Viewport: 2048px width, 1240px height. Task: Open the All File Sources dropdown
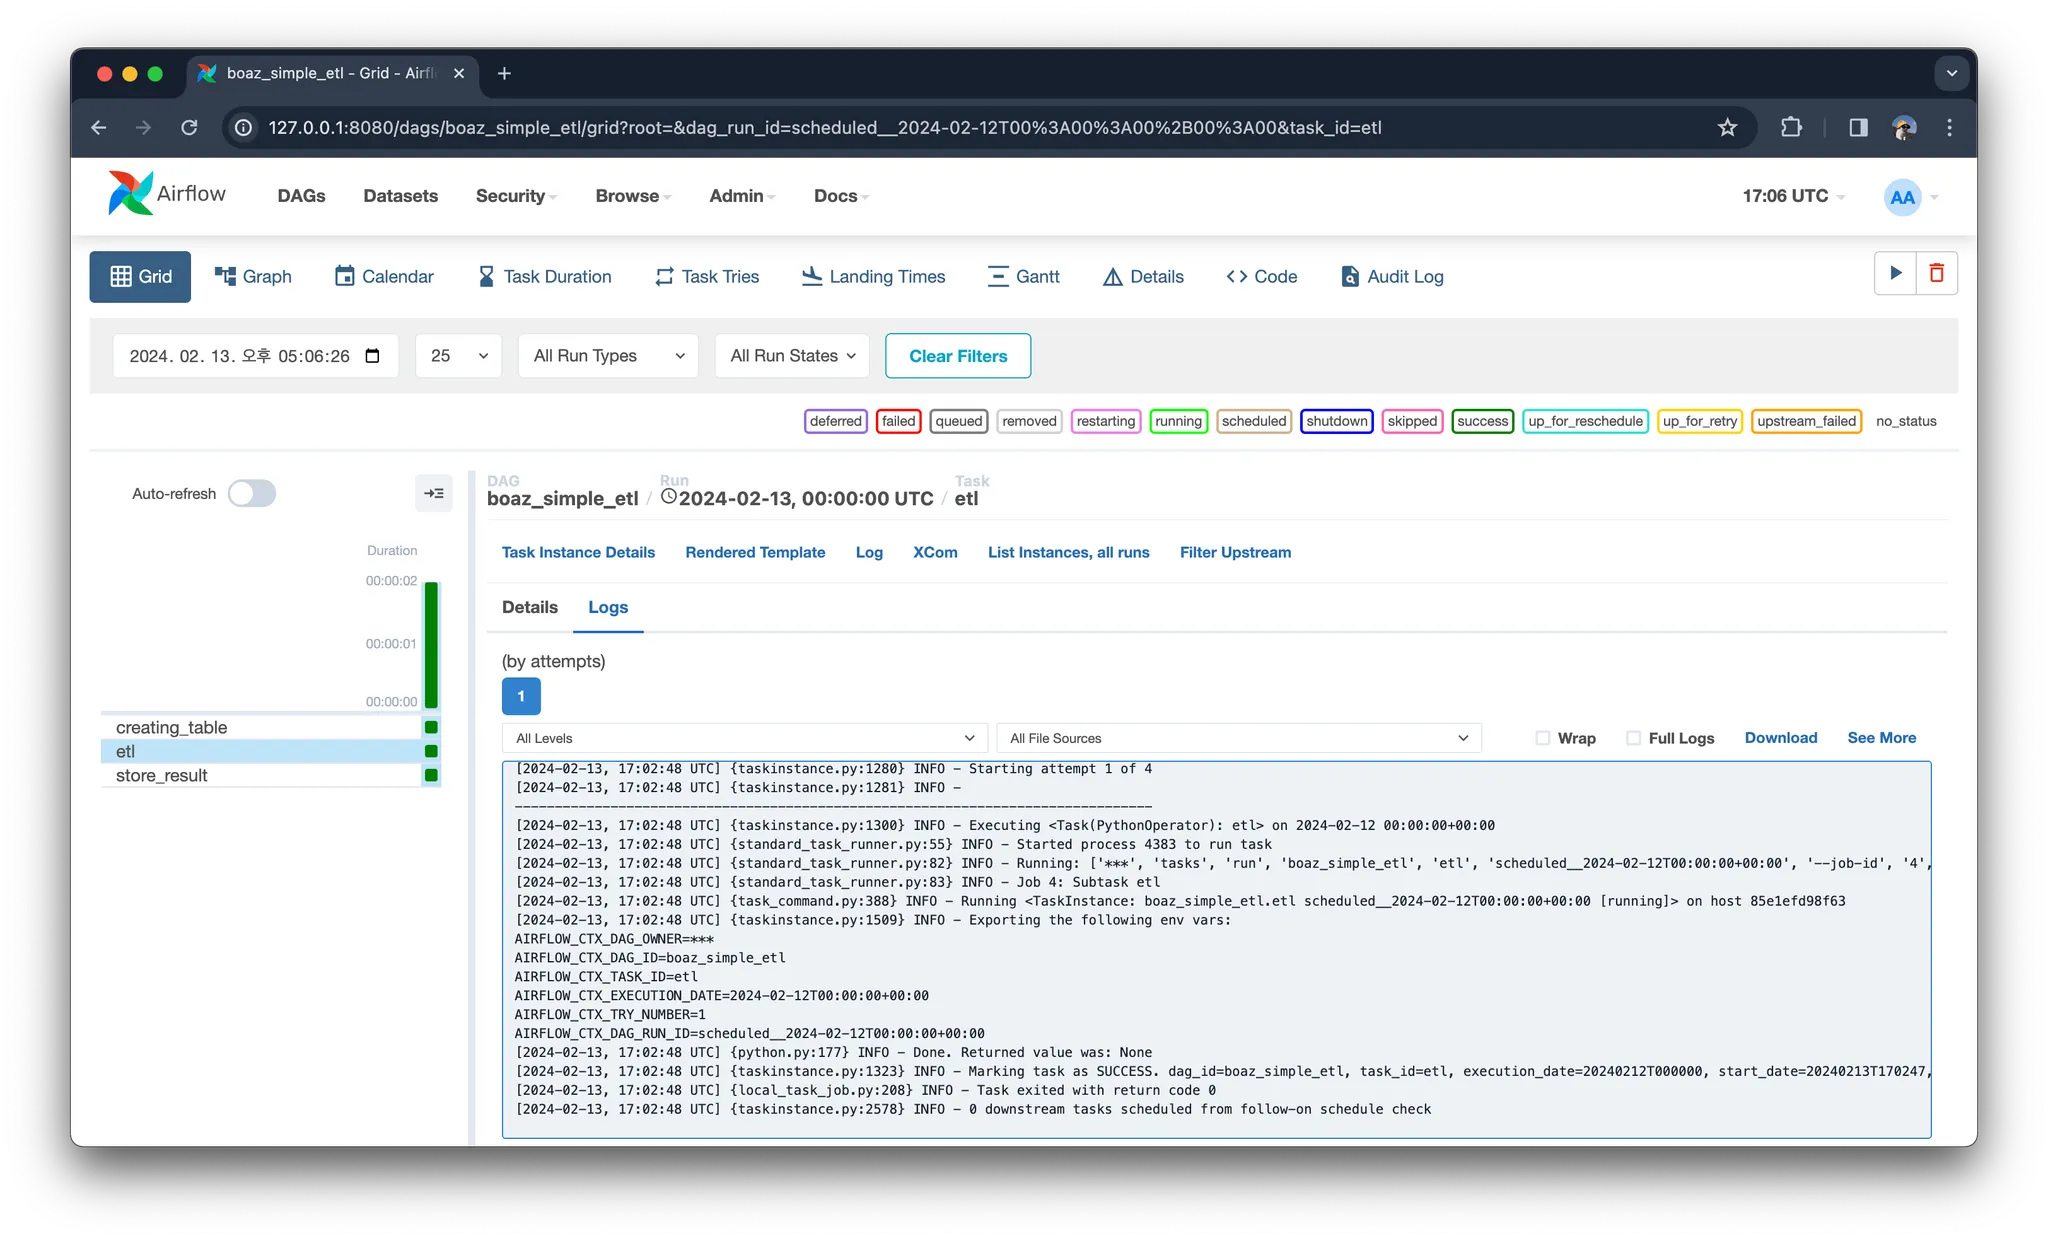click(1238, 738)
